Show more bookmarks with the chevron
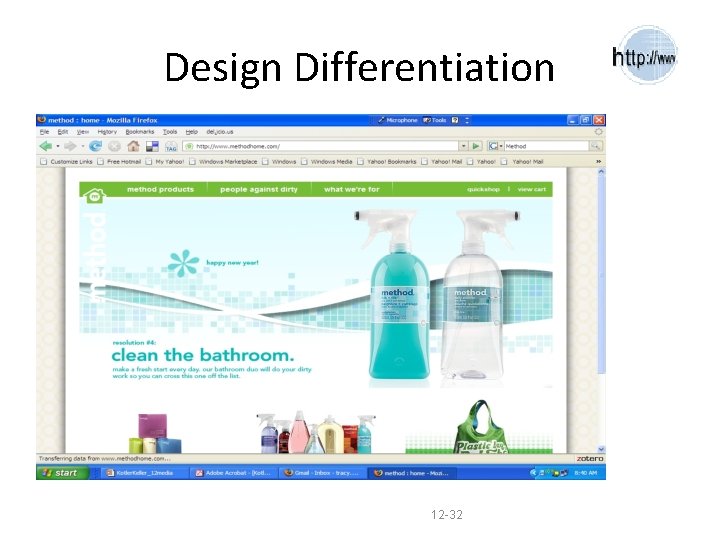Image resolution: width=720 pixels, height=540 pixels. pos(598,162)
